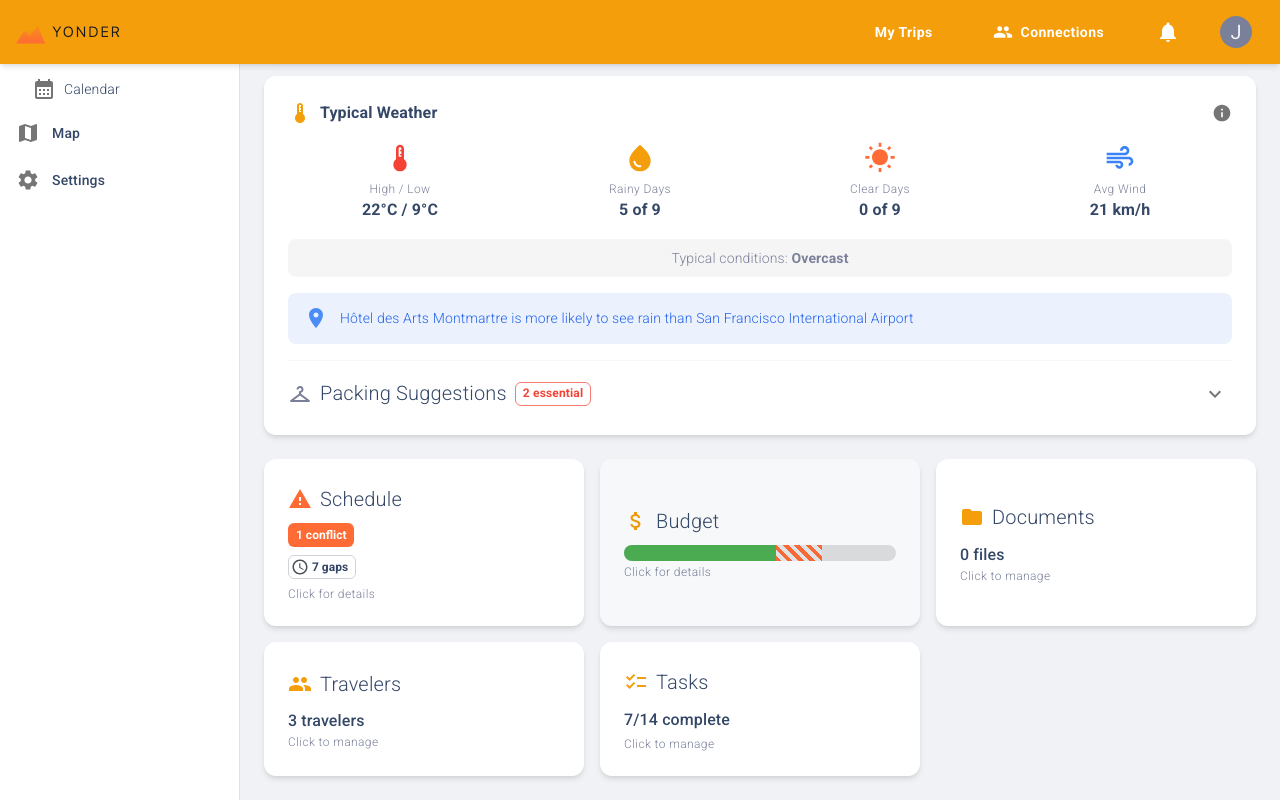1280x800 pixels.
Task: Click the 2 essential badge
Action: coord(553,394)
